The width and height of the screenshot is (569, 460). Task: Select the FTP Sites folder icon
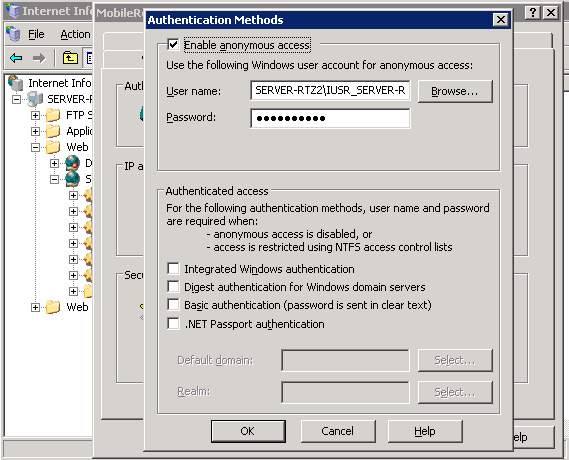53,115
